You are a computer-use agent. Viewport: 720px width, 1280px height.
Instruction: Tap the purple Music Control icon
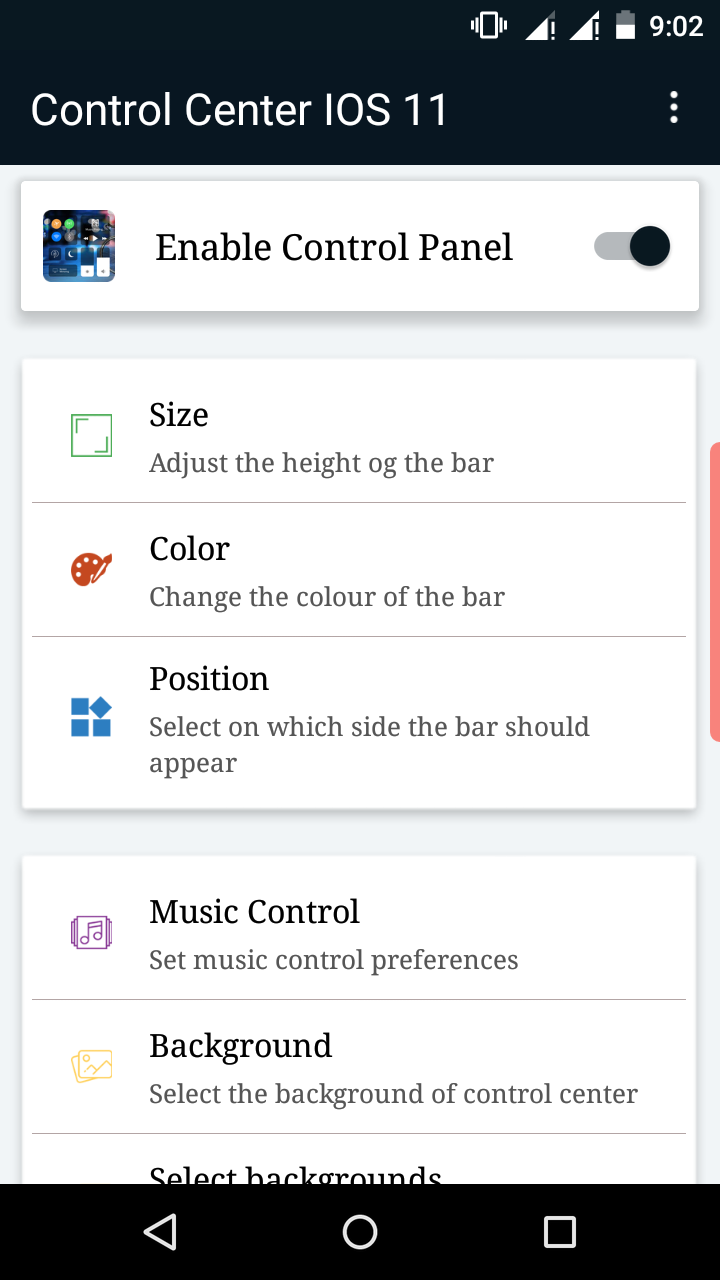point(91,933)
